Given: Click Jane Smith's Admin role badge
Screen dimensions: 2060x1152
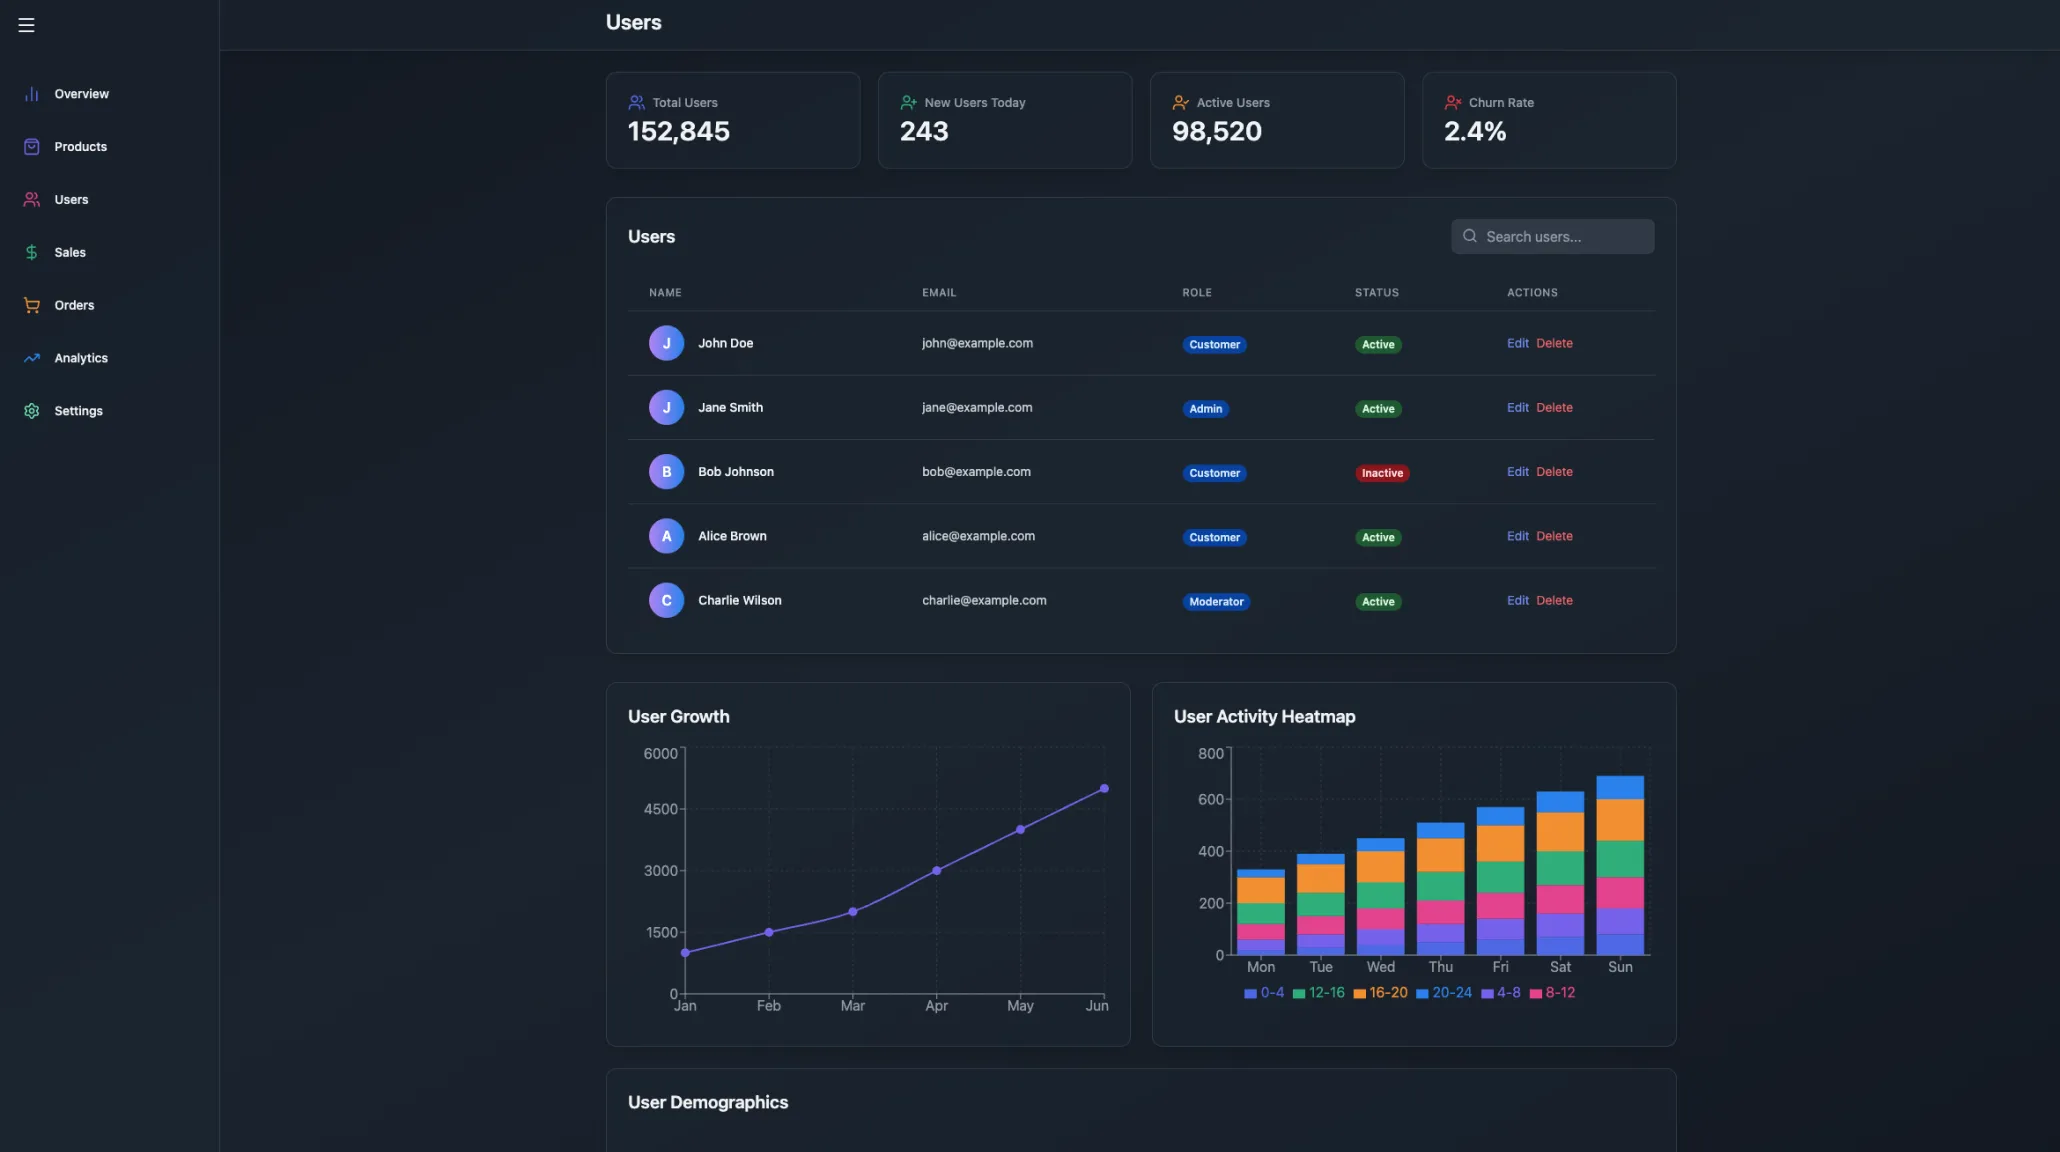Looking at the screenshot, I should 1205,409.
